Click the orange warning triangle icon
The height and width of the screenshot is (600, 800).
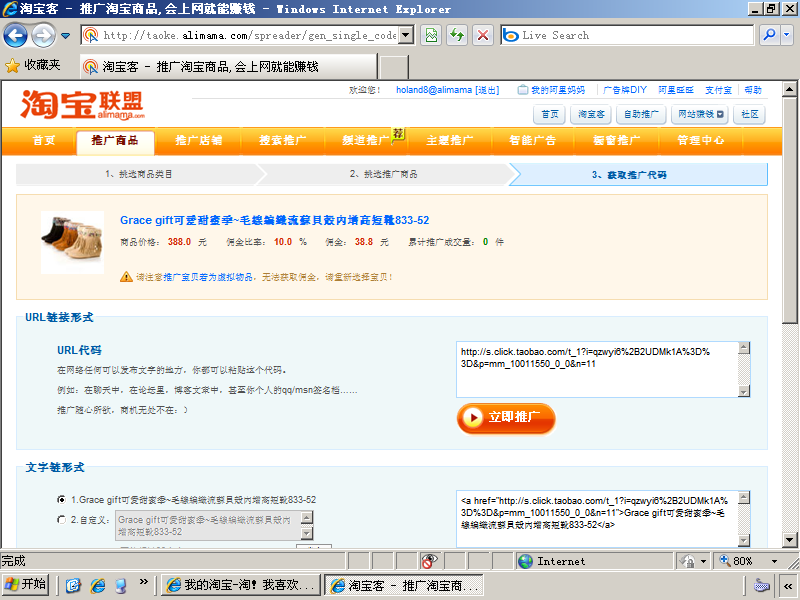click(126, 277)
